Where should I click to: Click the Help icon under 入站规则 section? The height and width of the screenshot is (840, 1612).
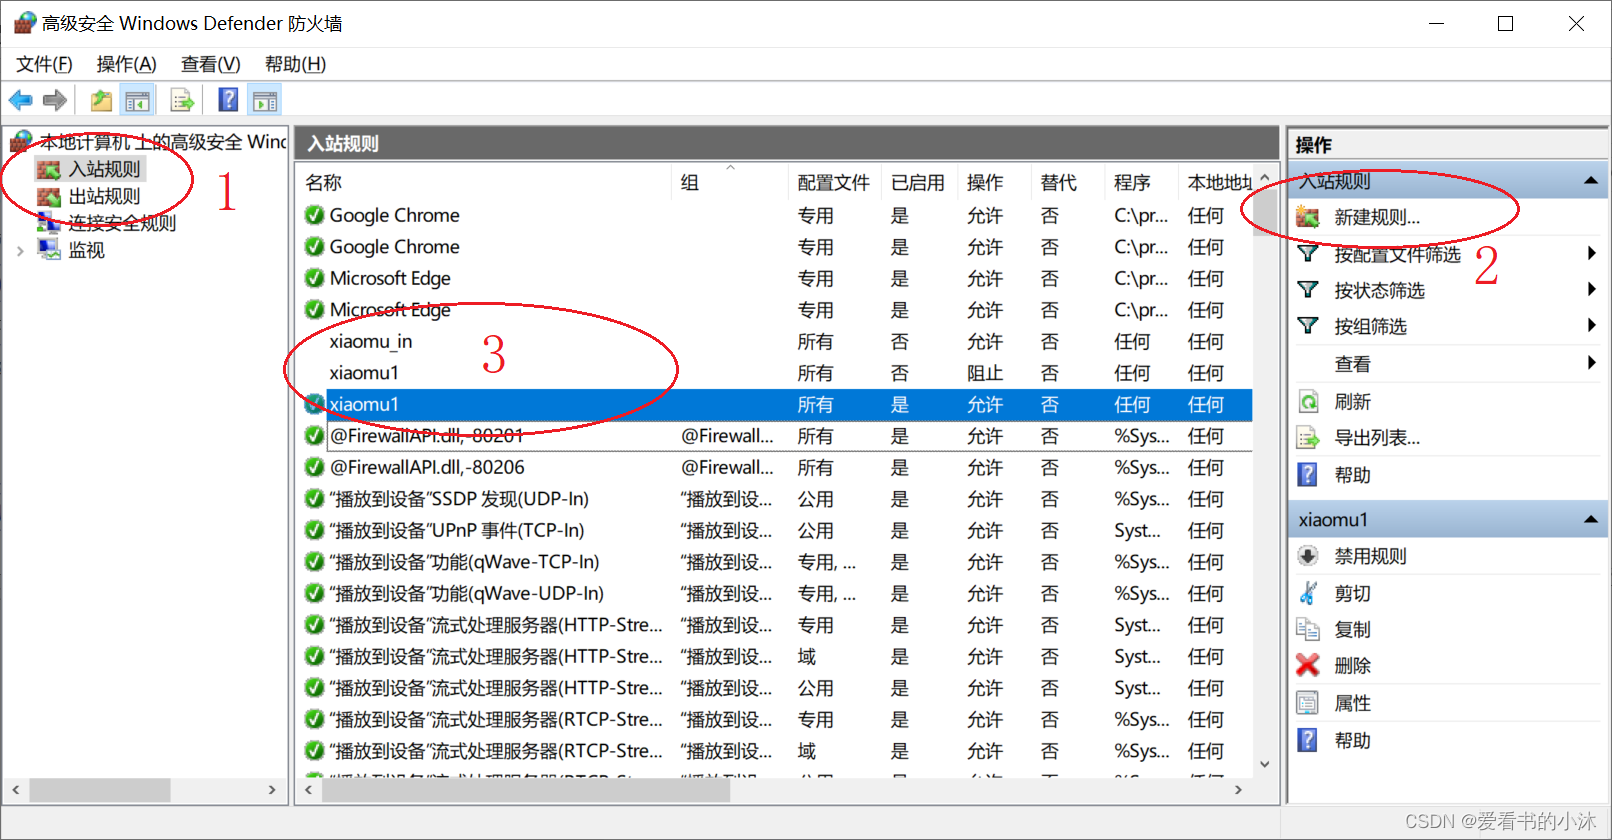1308,475
